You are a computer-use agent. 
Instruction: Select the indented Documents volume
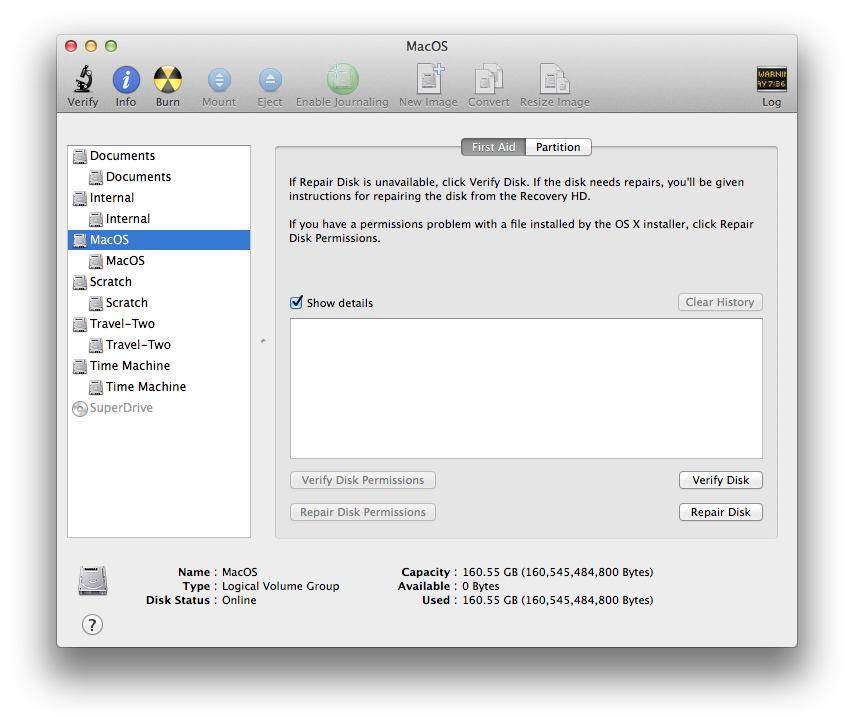(159, 177)
